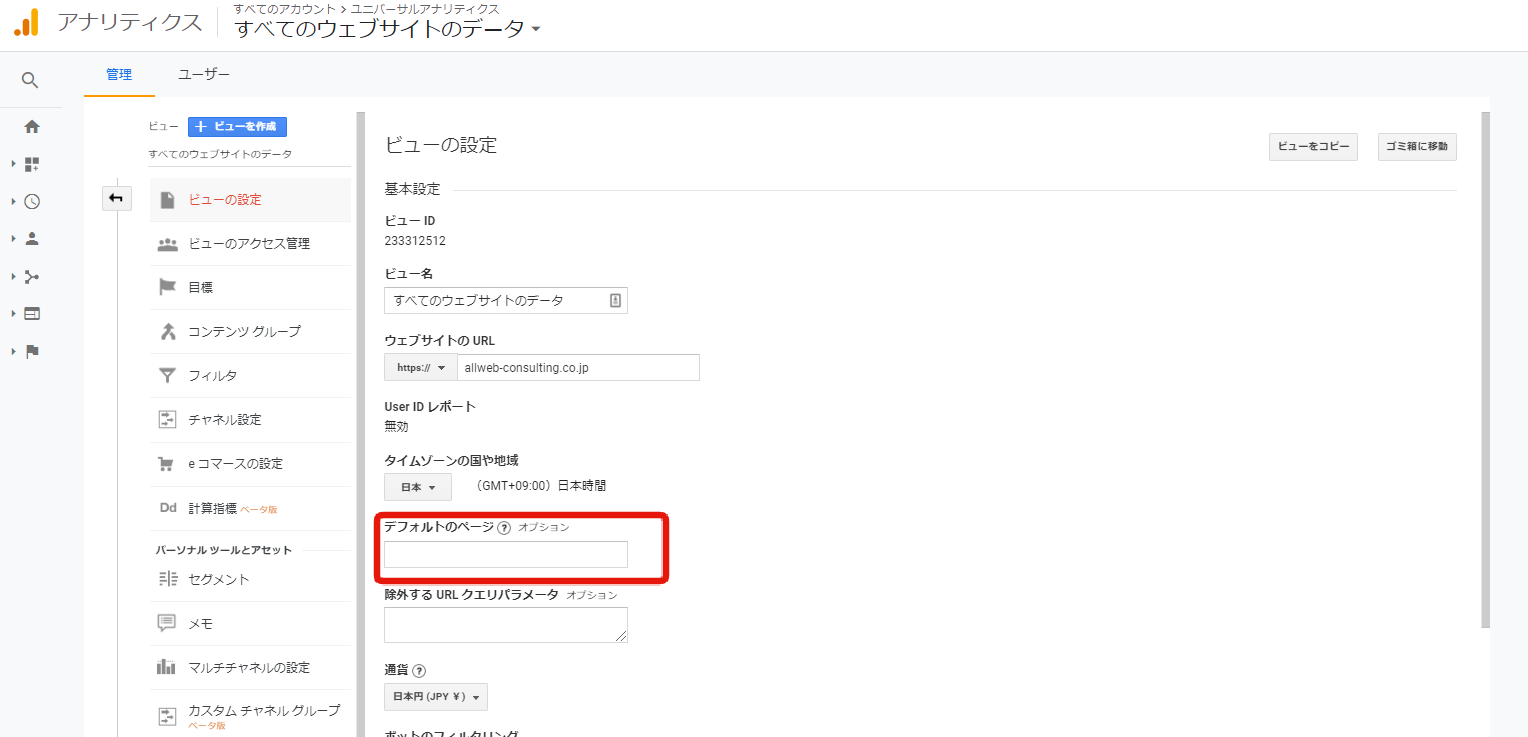Click the segment icon beside セグメント
Image resolution: width=1528 pixels, height=737 pixels.
(x=167, y=579)
